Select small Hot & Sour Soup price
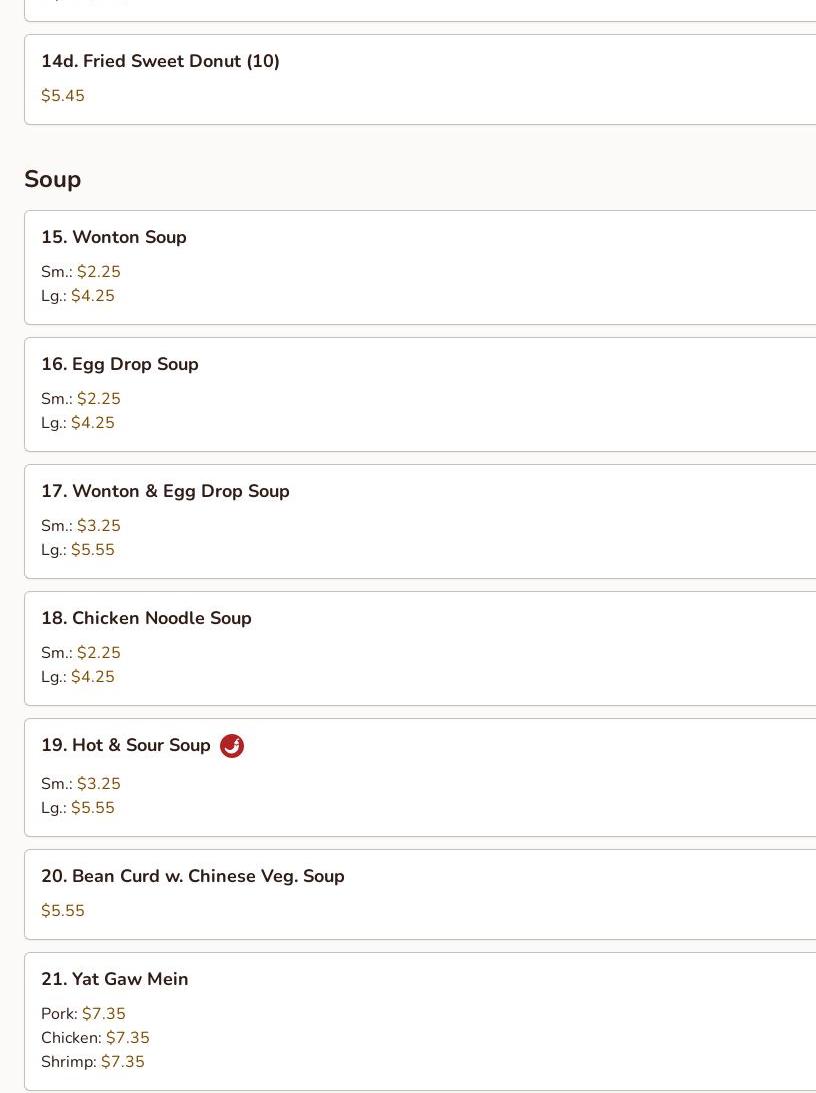Viewport: 816px width, 1093px height. click(x=98, y=784)
